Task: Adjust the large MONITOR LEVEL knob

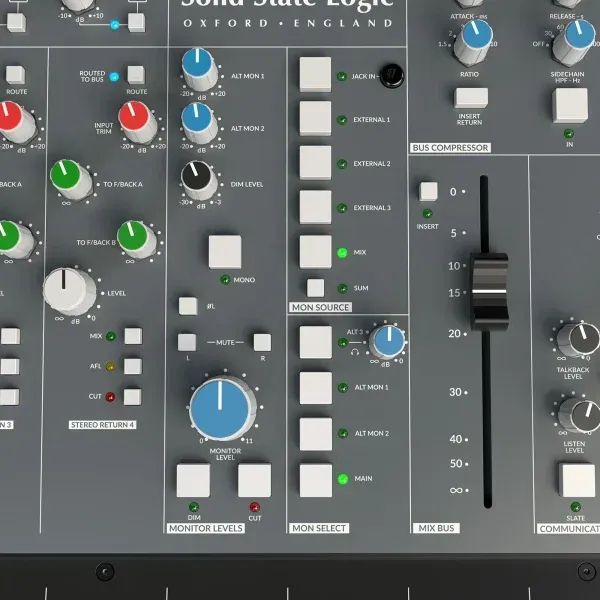Action: tap(222, 408)
